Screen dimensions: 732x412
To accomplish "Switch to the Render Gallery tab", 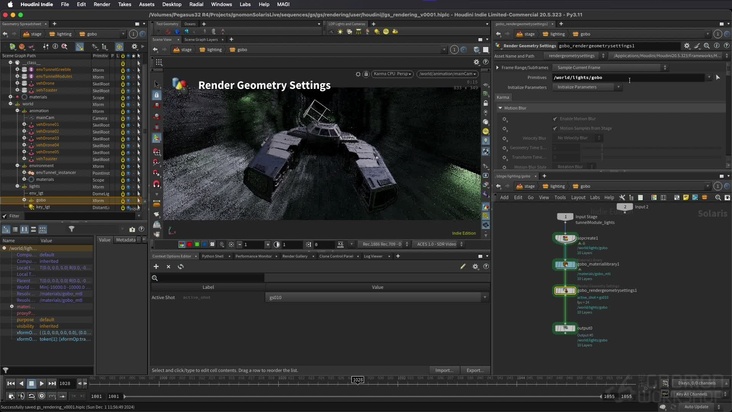I will point(295,256).
